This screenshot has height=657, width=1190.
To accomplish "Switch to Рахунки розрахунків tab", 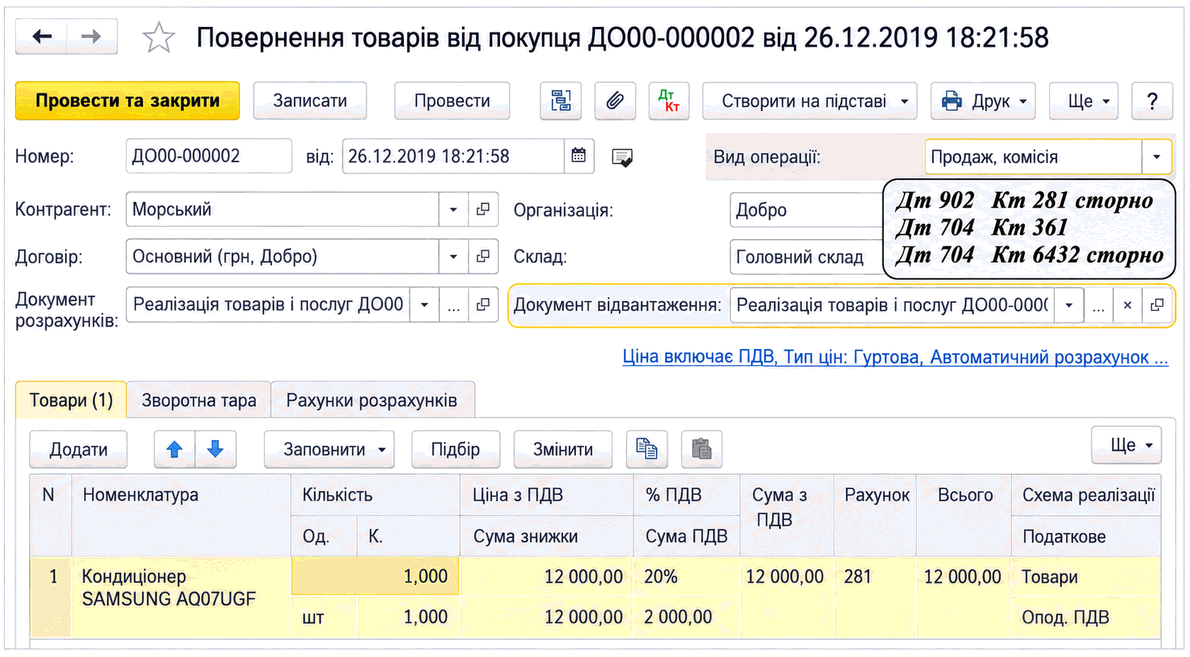I will pos(372,400).
